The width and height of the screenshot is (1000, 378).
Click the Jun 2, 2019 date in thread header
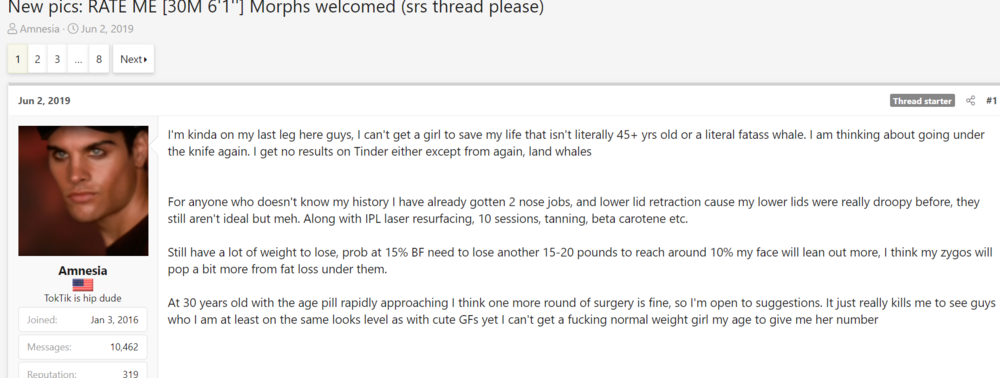pyautogui.click(x=107, y=29)
